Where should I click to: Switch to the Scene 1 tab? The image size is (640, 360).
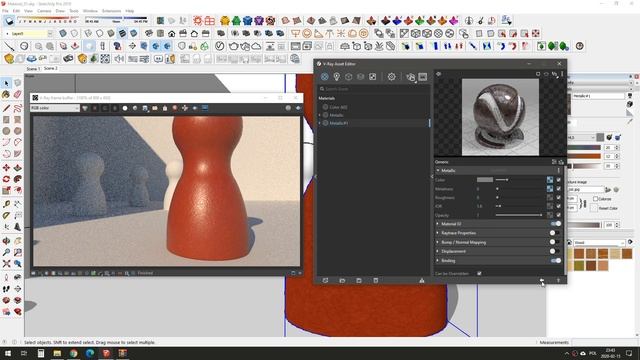[33, 69]
